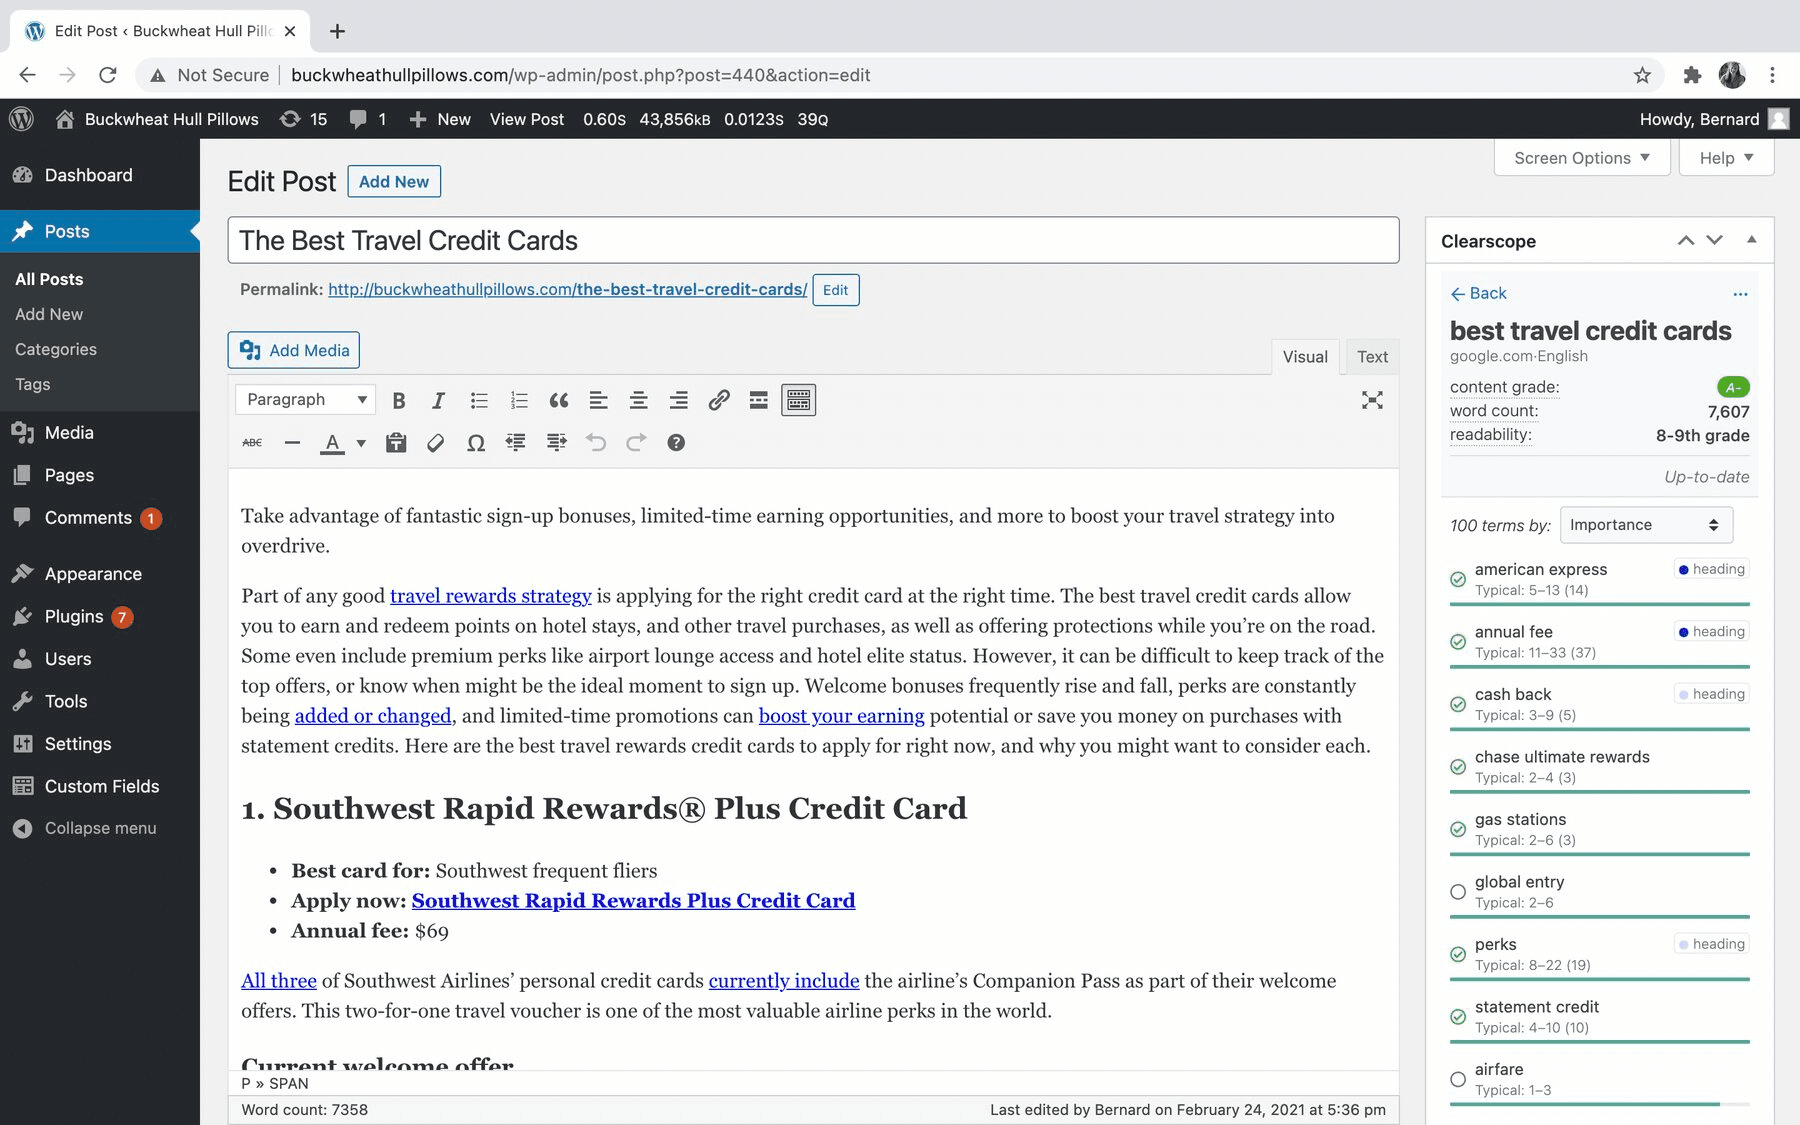Redo the last edit
The height and width of the screenshot is (1125, 1800).
pos(636,442)
